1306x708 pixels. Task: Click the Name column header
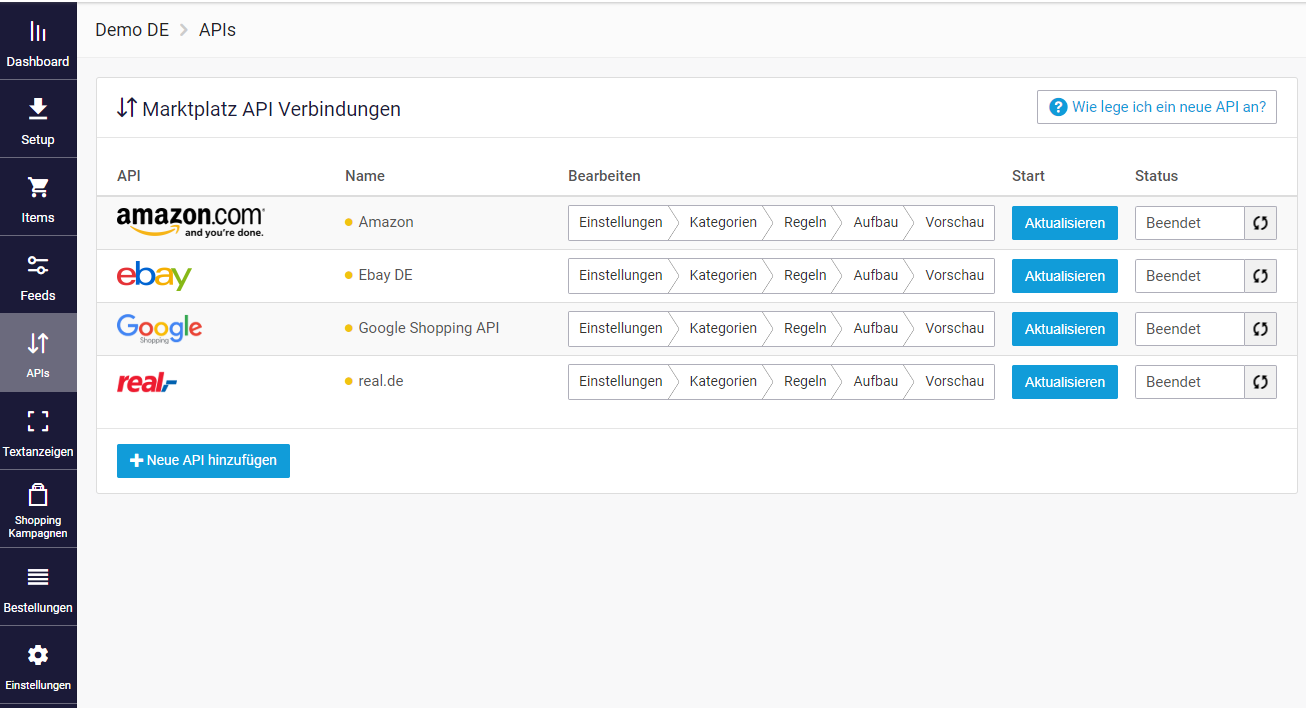pyautogui.click(x=365, y=176)
